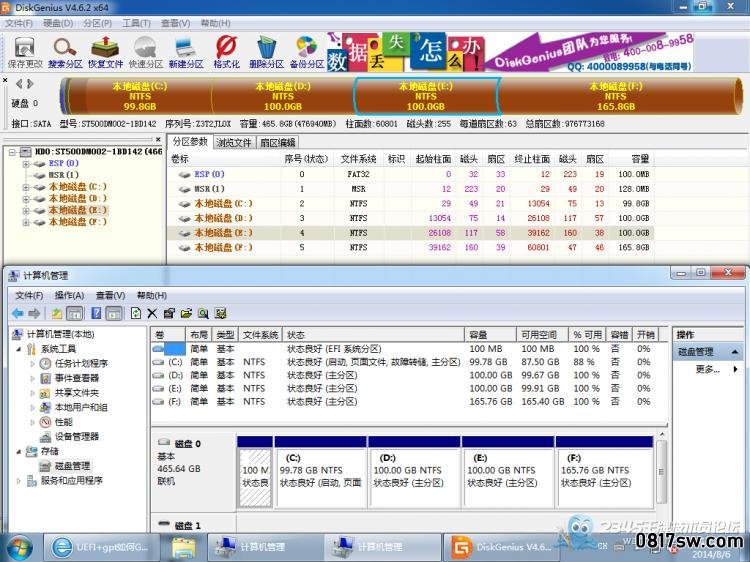The height and width of the screenshot is (562, 750).
Task: Click the blue help icon in toolbar
Action: [x=96, y=313]
